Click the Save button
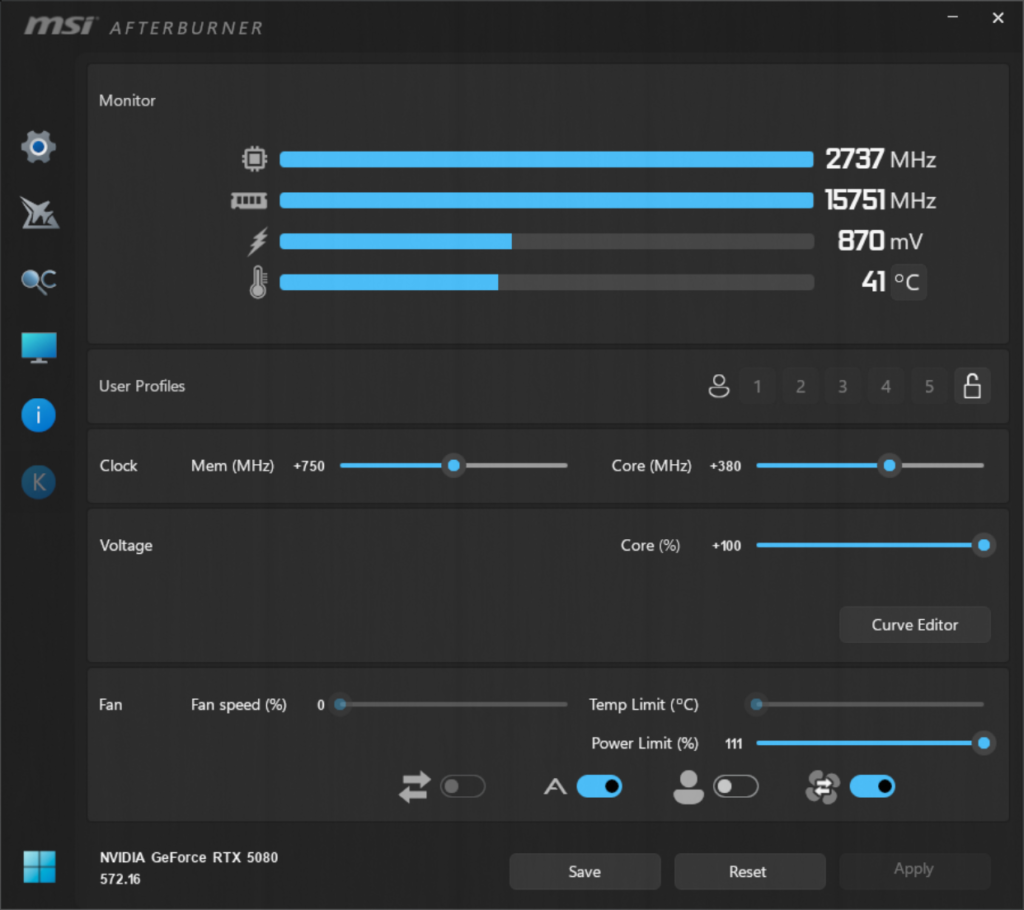This screenshot has width=1024, height=910. tap(585, 871)
